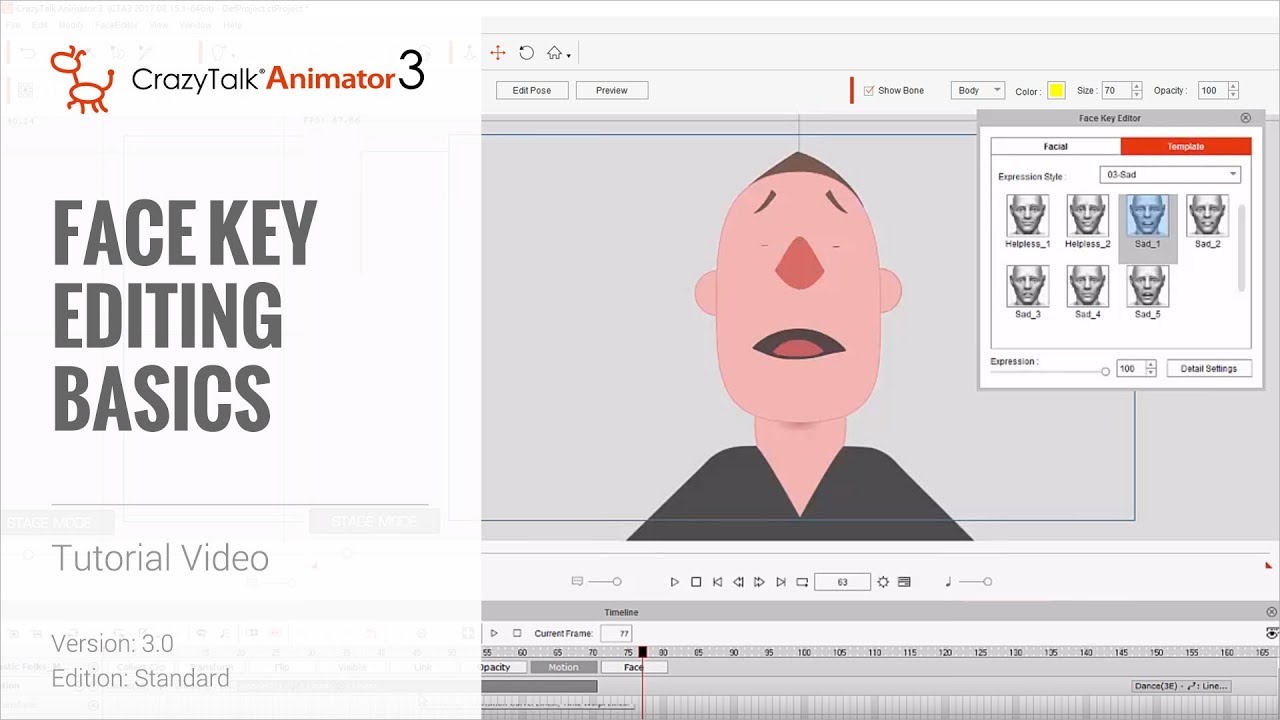Click the Timeline play button
Viewport: 1280px width, 720px height.
(494, 633)
